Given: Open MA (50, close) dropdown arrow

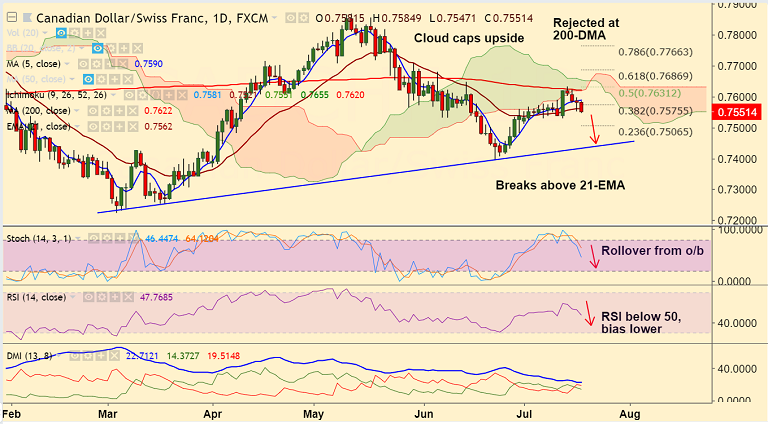Looking at the screenshot, I should click(72, 79).
